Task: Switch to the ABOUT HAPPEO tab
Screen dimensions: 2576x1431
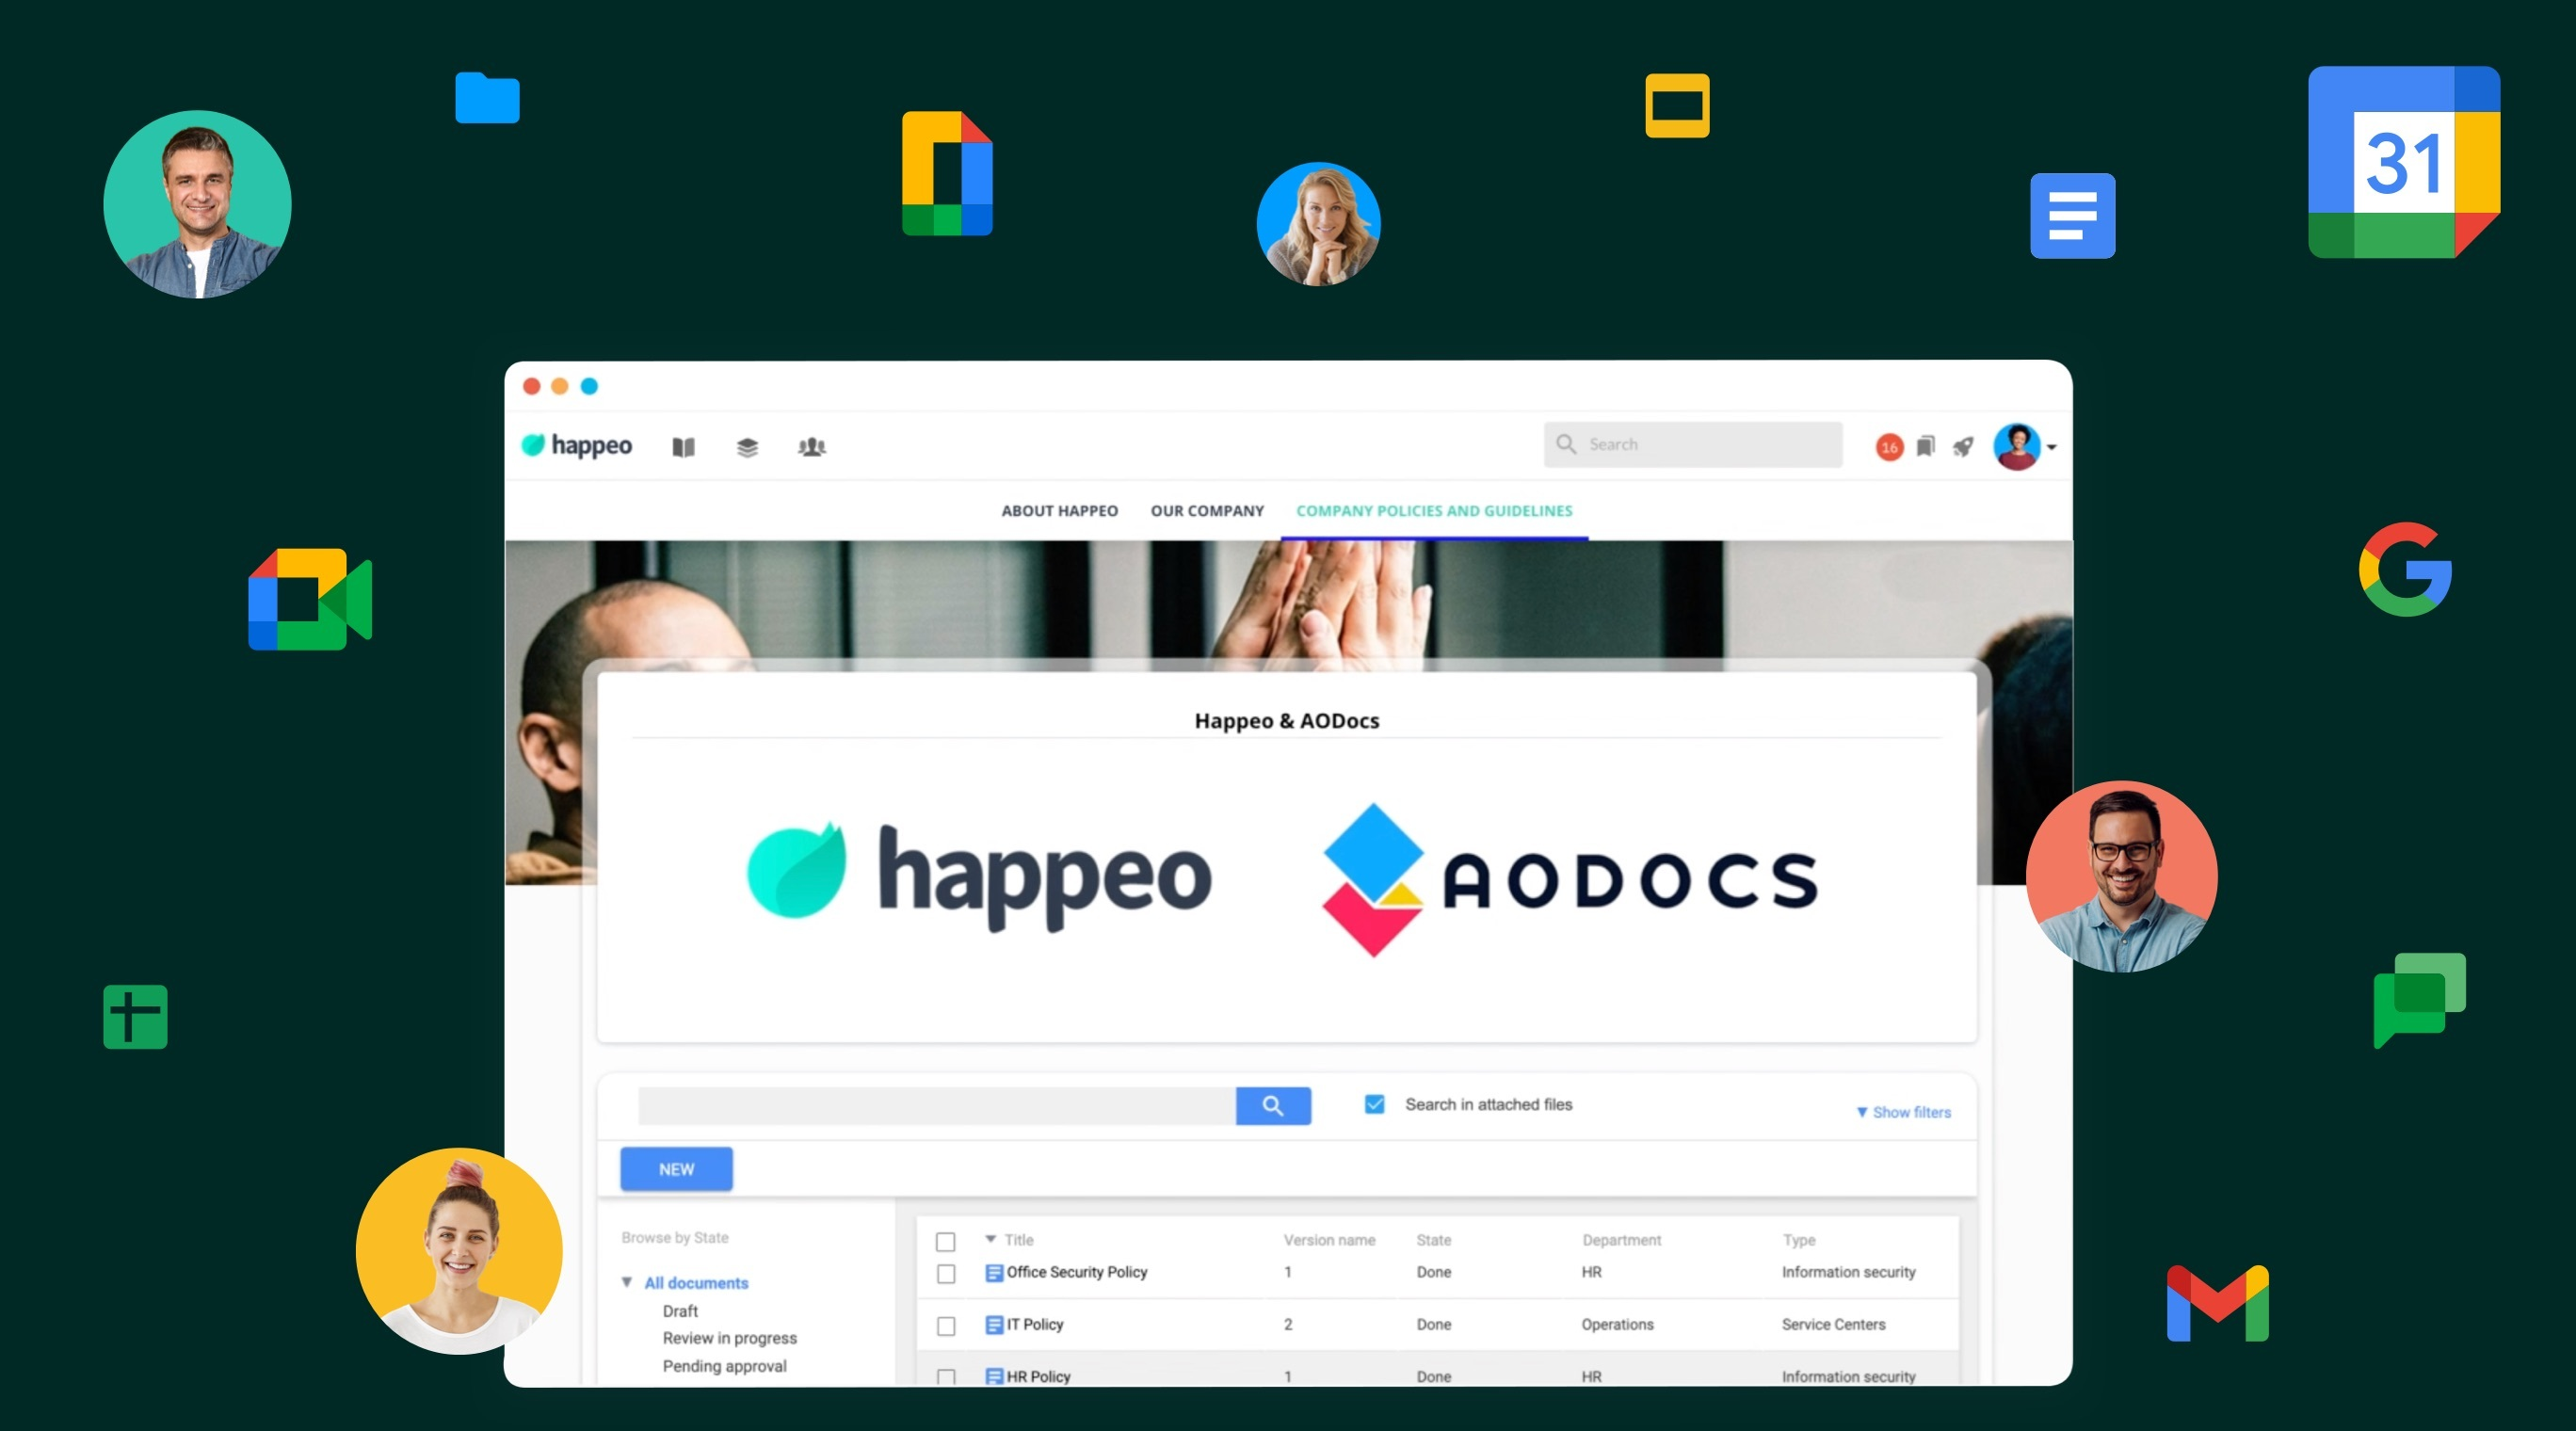Action: 1059,510
